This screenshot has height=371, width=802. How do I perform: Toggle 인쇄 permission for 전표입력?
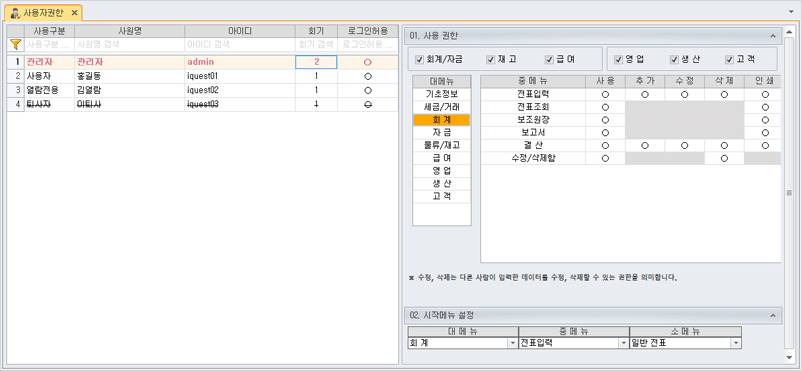765,95
